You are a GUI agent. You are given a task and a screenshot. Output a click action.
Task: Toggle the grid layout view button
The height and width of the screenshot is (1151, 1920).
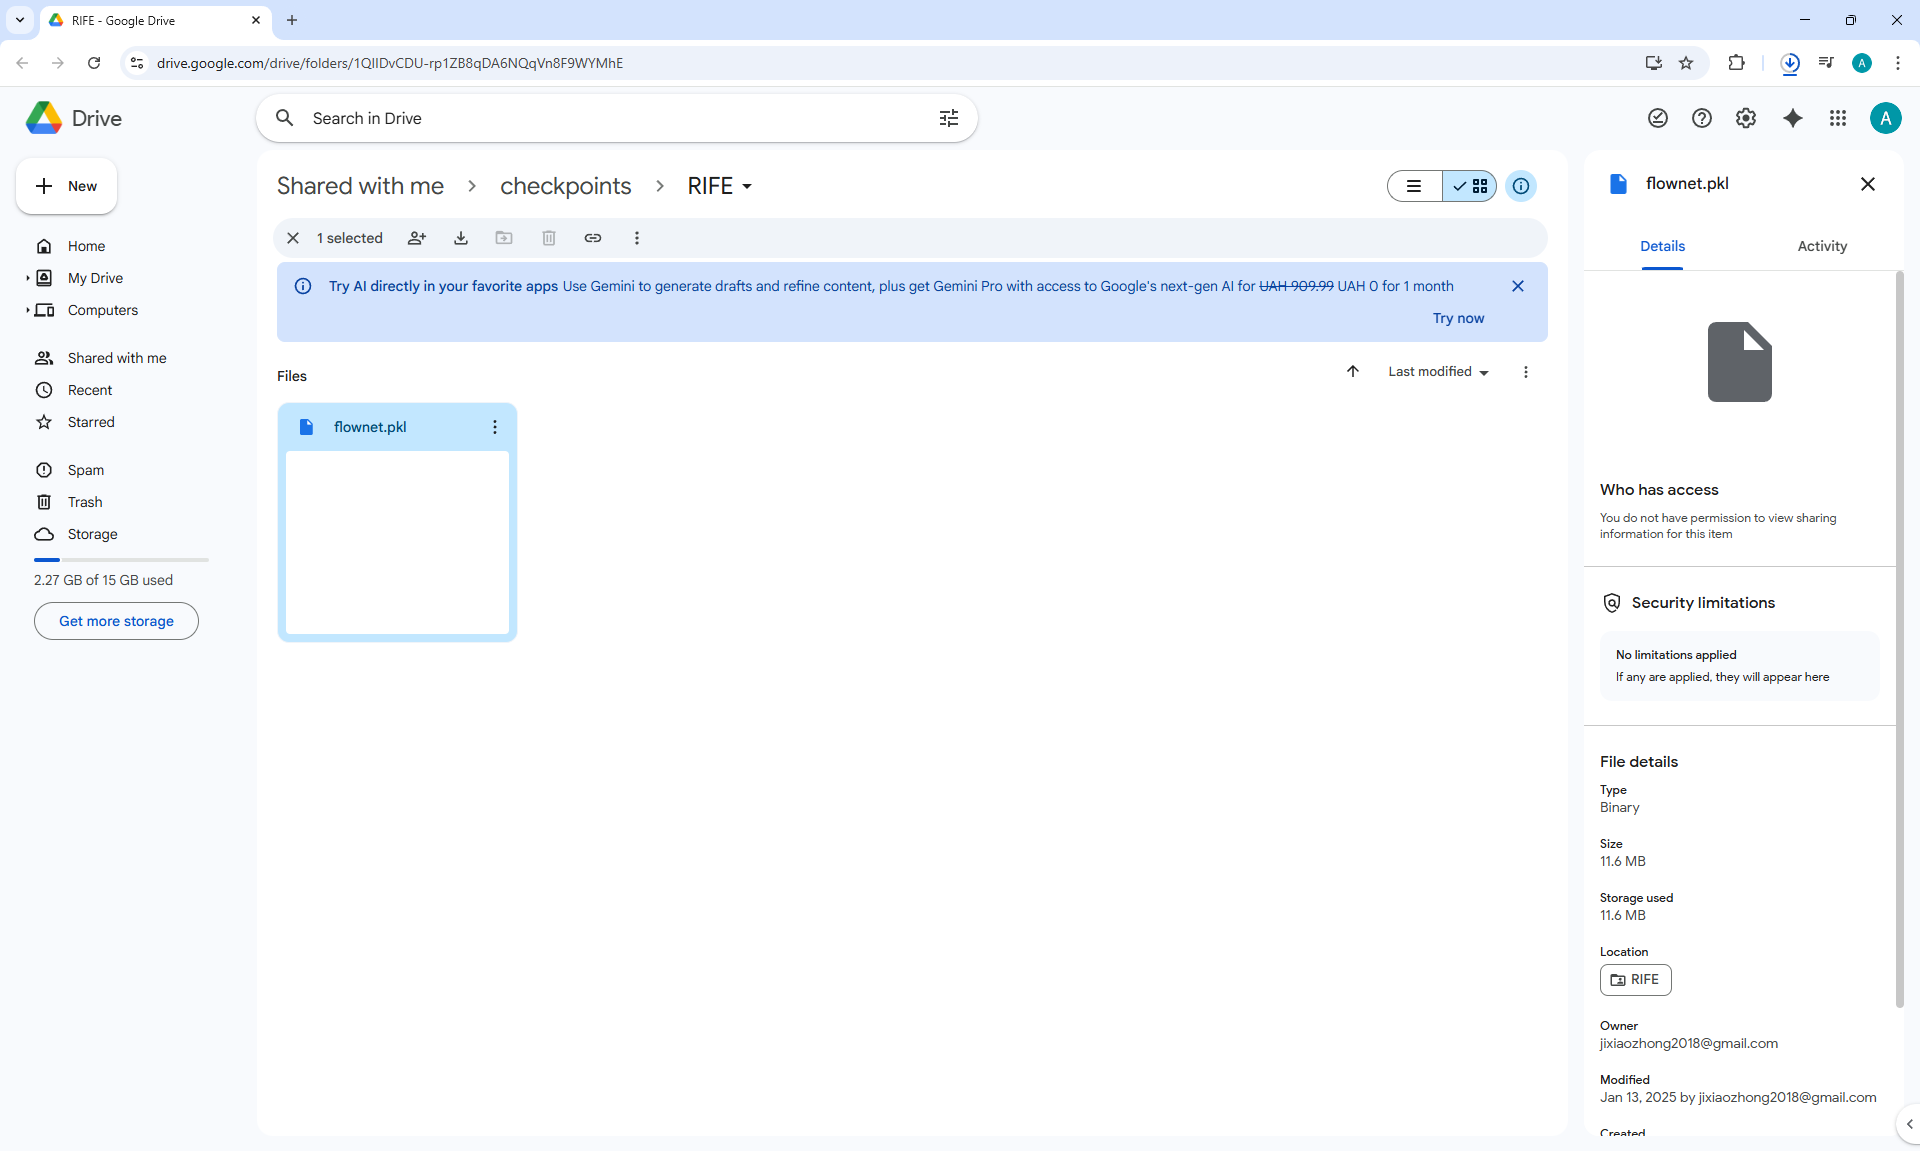tap(1470, 186)
